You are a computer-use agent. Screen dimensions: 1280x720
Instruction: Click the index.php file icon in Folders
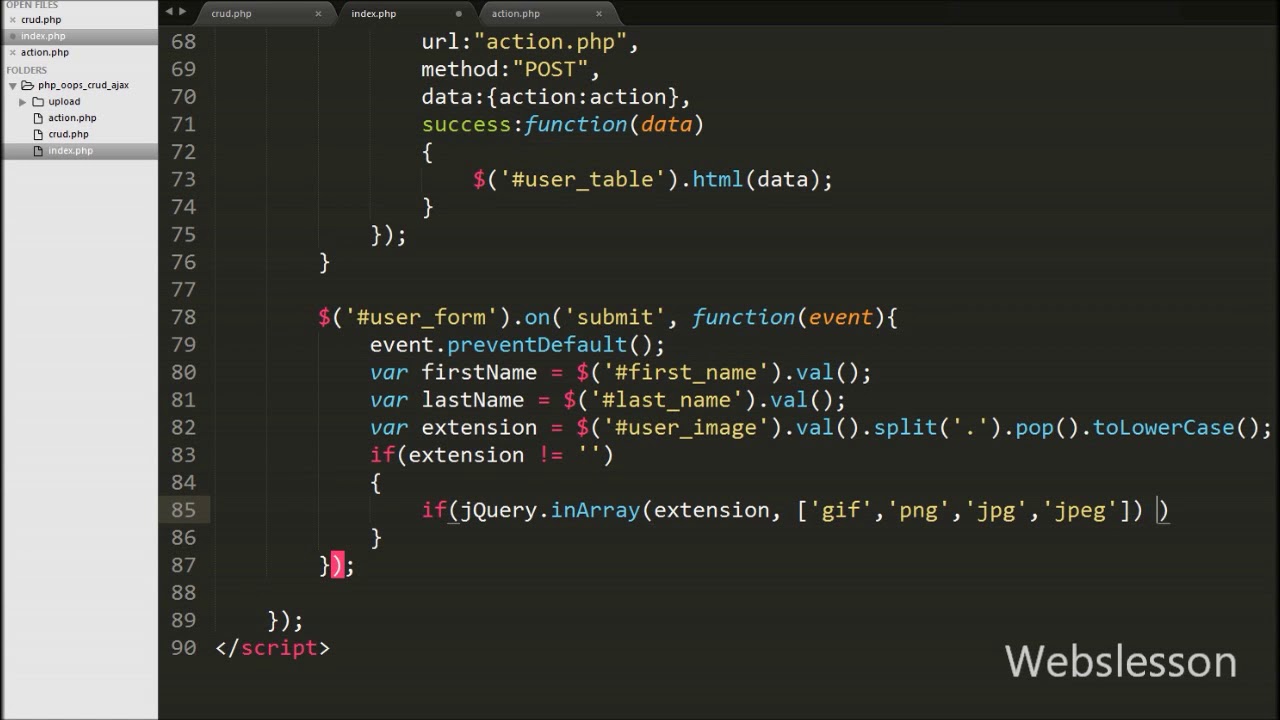click(39, 151)
